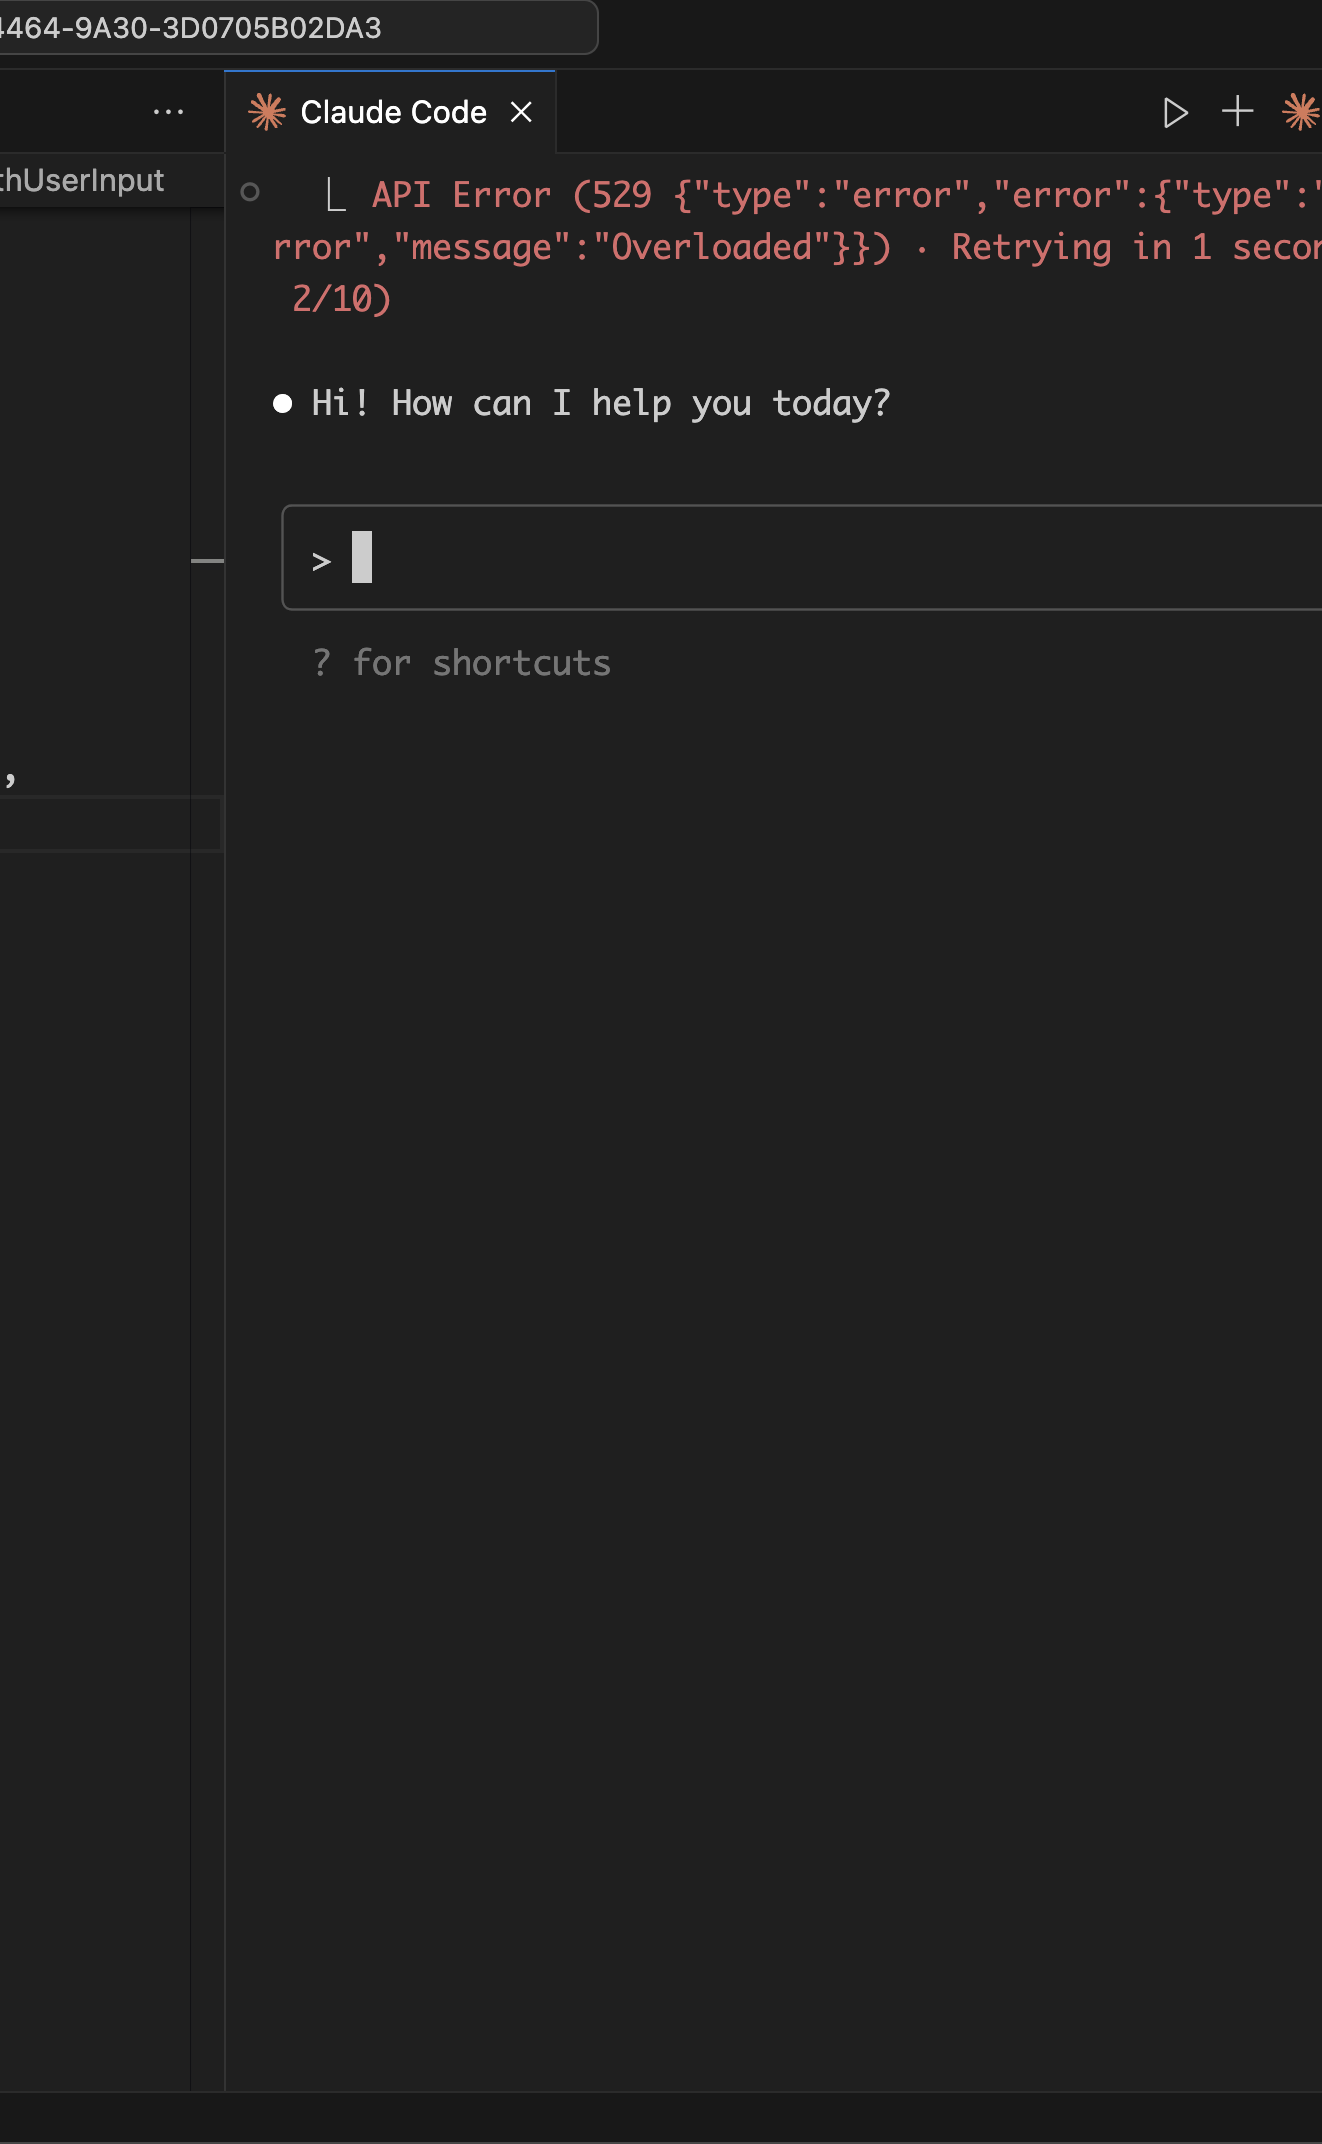This screenshot has width=1322, height=2144.
Task: Click the '>' prompt symbol
Action: point(321,562)
